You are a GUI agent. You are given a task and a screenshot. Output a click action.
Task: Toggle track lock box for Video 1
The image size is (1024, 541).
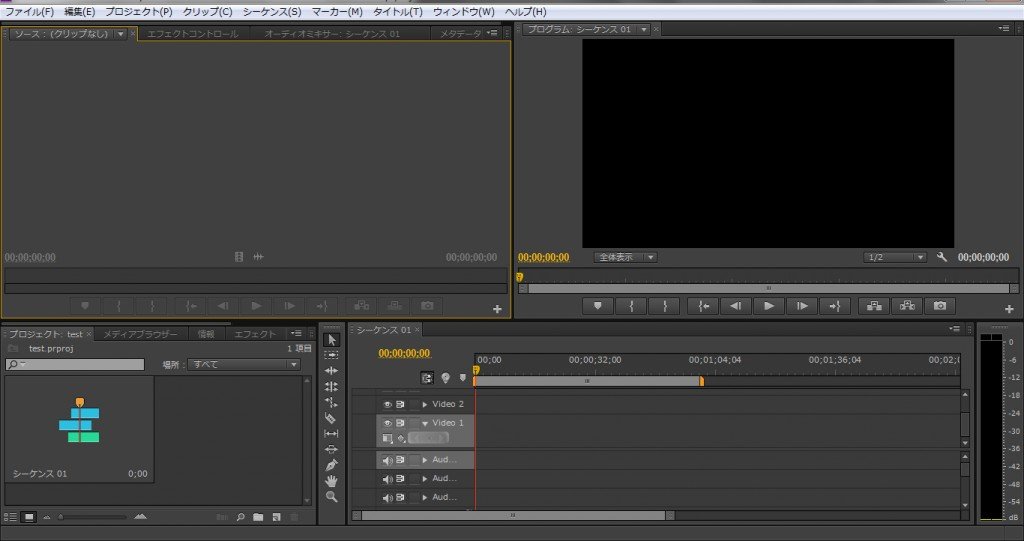414,423
